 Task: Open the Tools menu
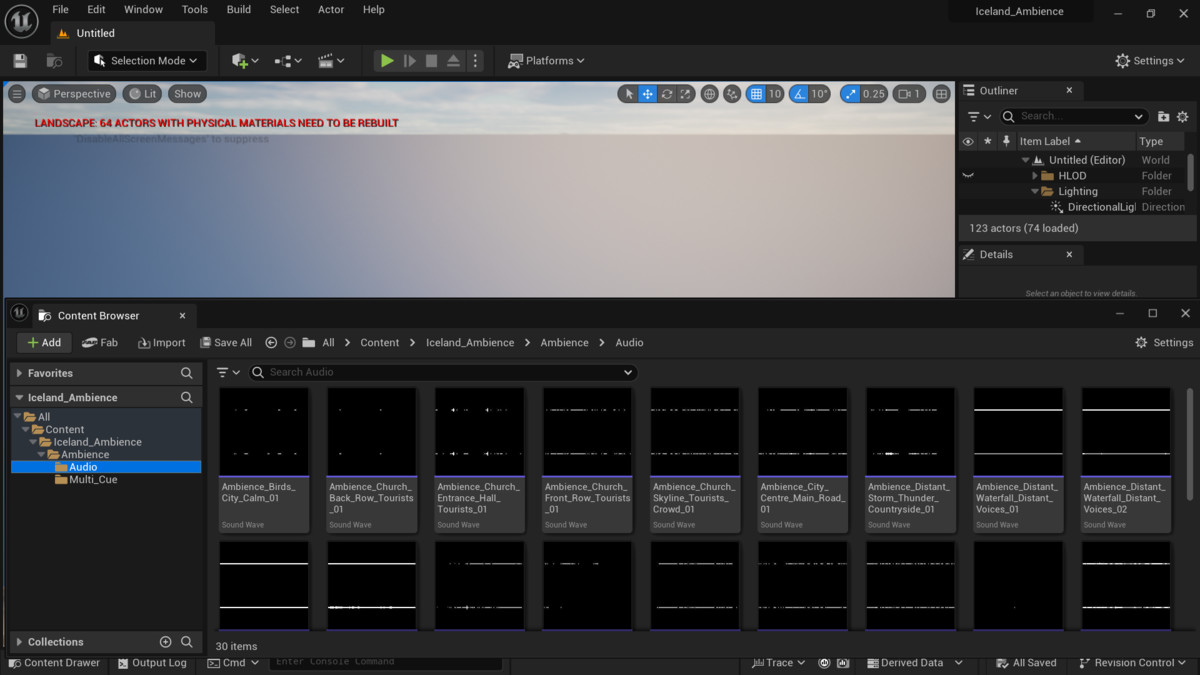tap(195, 10)
